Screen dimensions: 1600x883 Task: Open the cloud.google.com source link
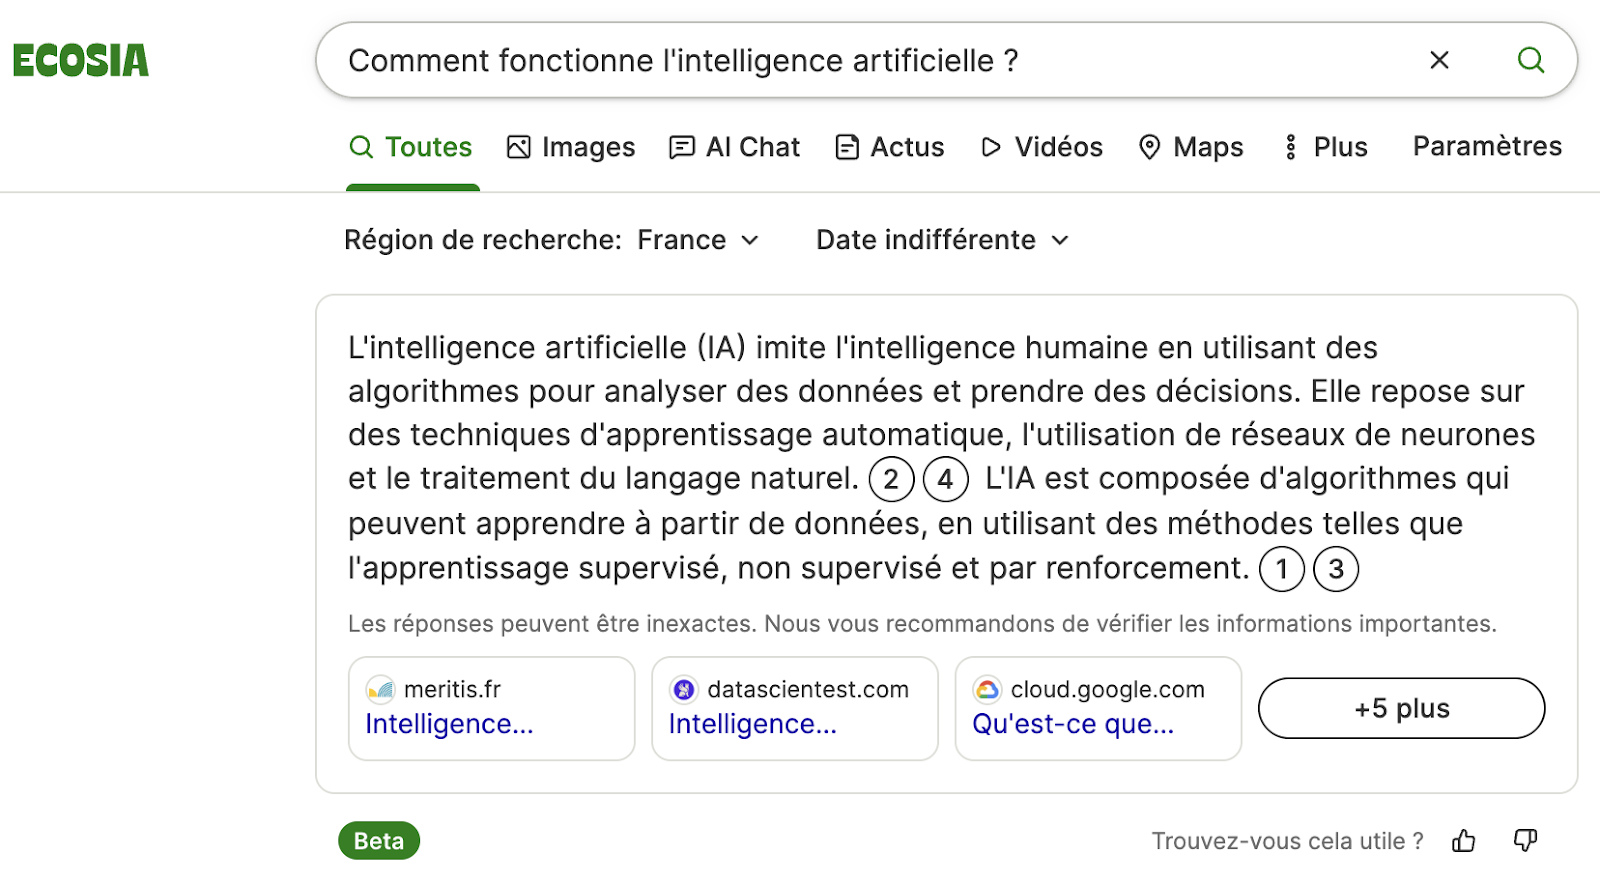pos(1098,708)
